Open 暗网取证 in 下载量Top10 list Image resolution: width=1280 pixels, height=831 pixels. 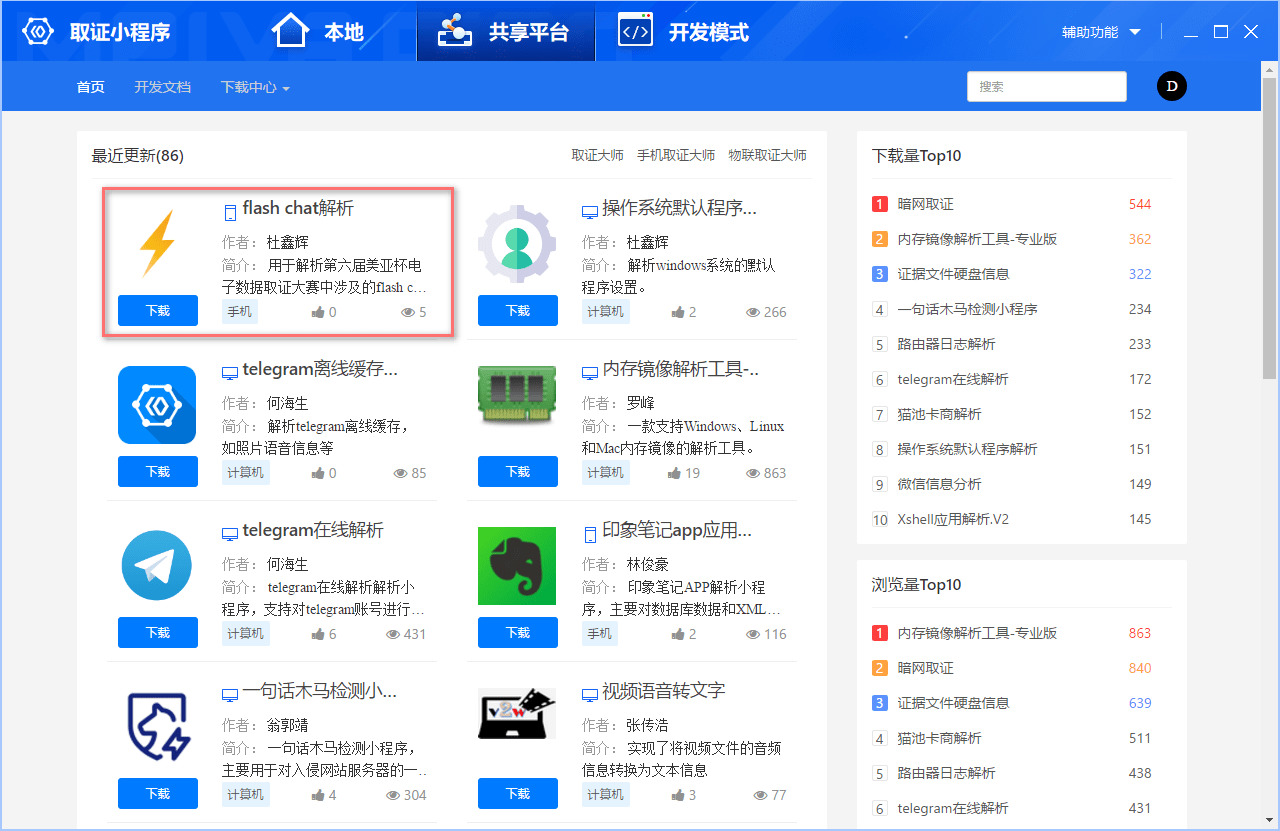tap(925, 204)
